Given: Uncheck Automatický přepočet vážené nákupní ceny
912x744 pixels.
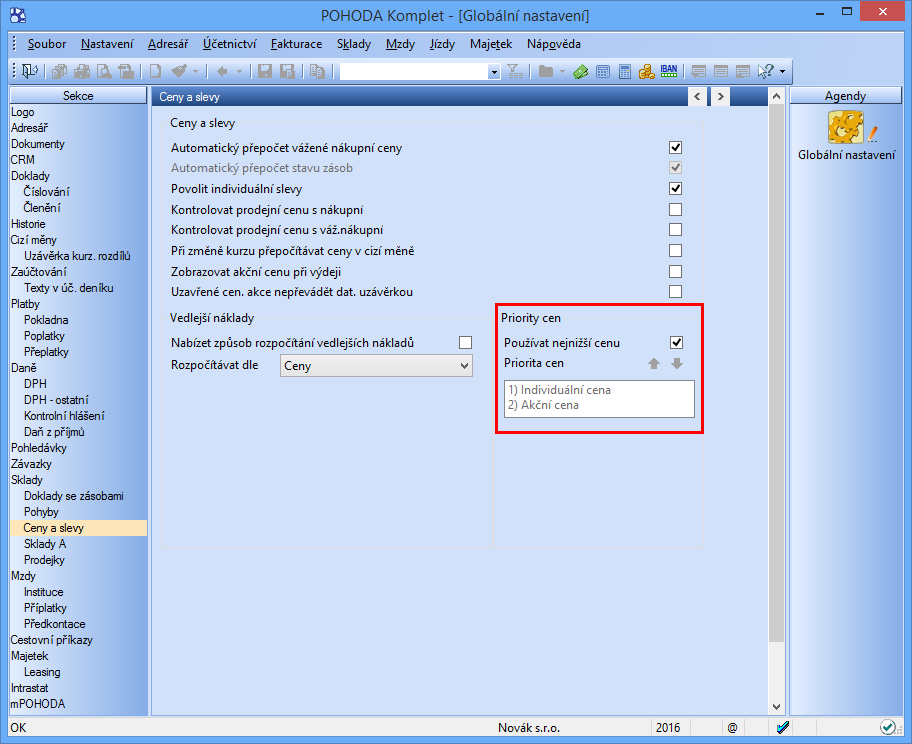Looking at the screenshot, I should 675,148.
